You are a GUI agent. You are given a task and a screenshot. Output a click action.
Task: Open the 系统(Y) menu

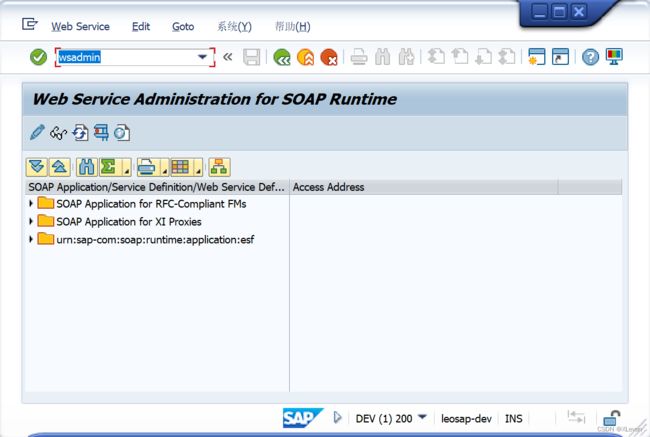point(234,27)
